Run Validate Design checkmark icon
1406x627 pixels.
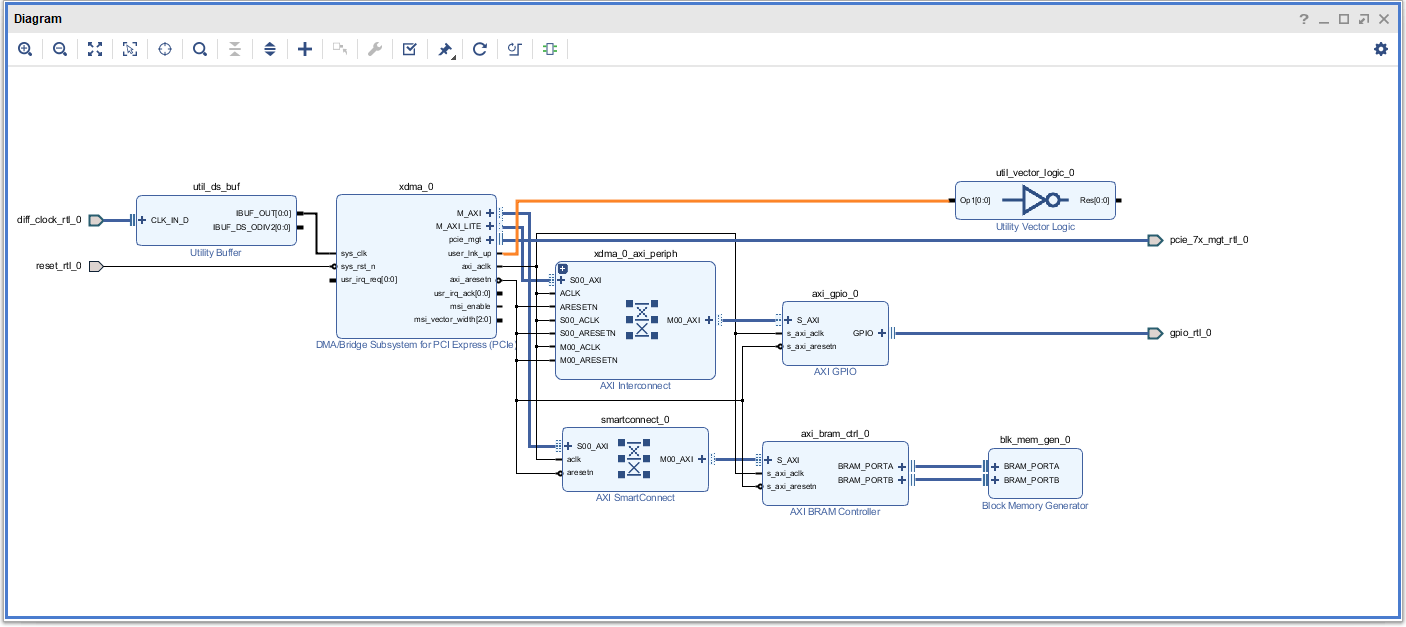(x=410, y=49)
